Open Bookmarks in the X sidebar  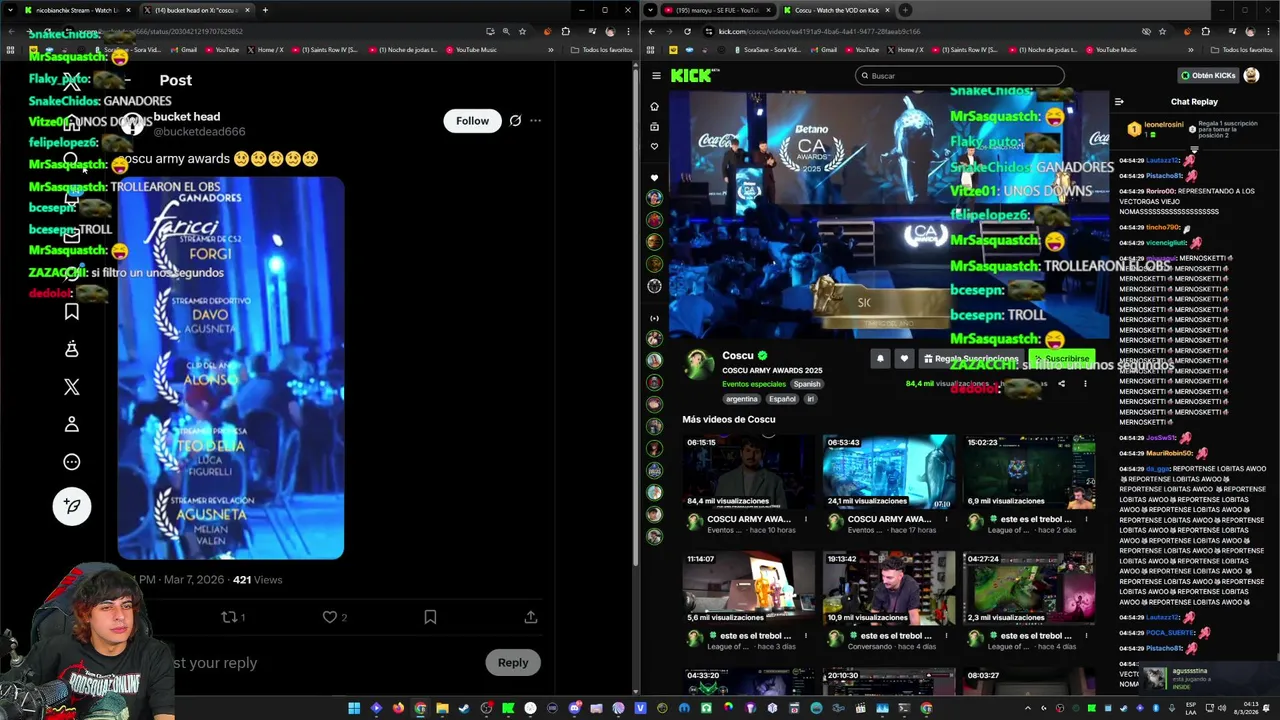tap(72, 312)
